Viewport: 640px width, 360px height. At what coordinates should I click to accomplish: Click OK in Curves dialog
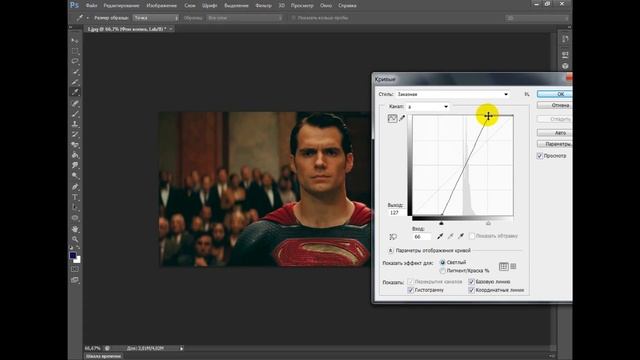point(554,94)
